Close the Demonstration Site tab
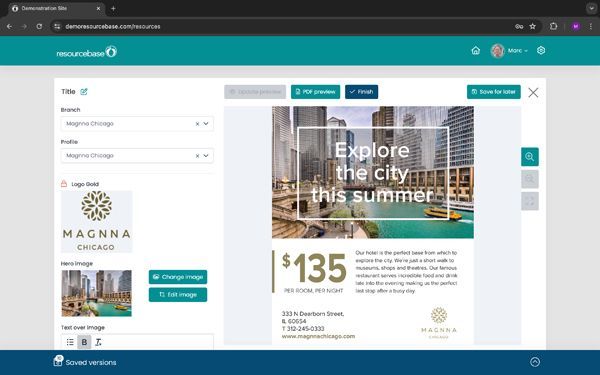The height and width of the screenshot is (375, 600). click(x=98, y=8)
